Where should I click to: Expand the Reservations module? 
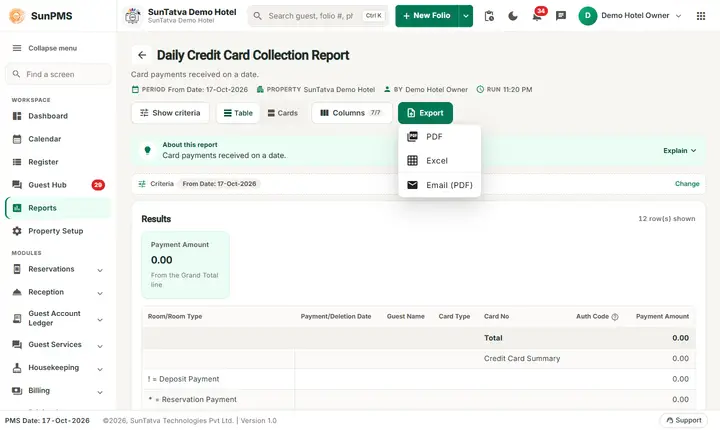tap(58, 269)
